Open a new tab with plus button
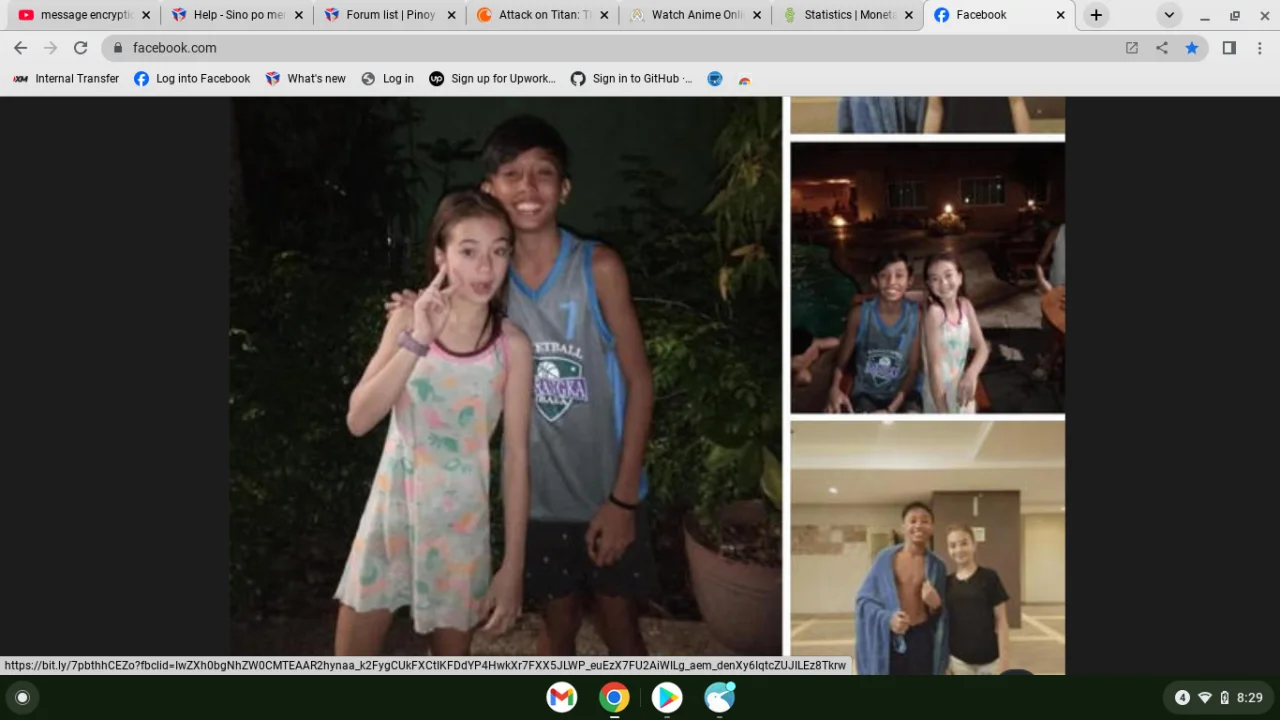 click(1096, 15)
